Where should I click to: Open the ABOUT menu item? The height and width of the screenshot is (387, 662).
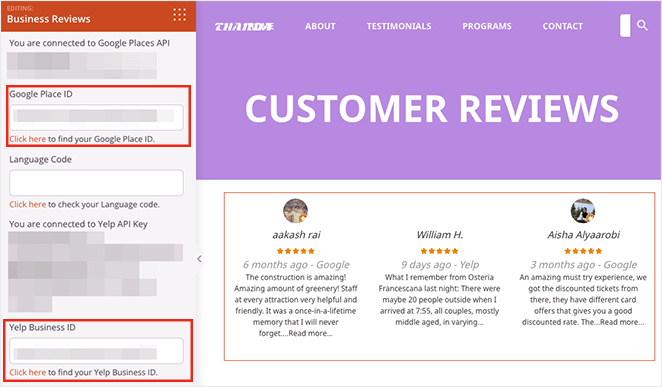pos(320,26)
